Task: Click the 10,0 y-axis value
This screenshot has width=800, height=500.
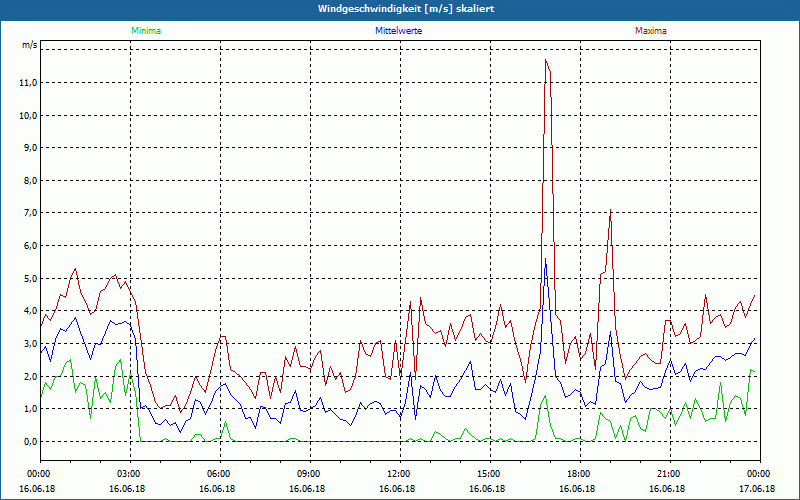Action: coord(28,115)
